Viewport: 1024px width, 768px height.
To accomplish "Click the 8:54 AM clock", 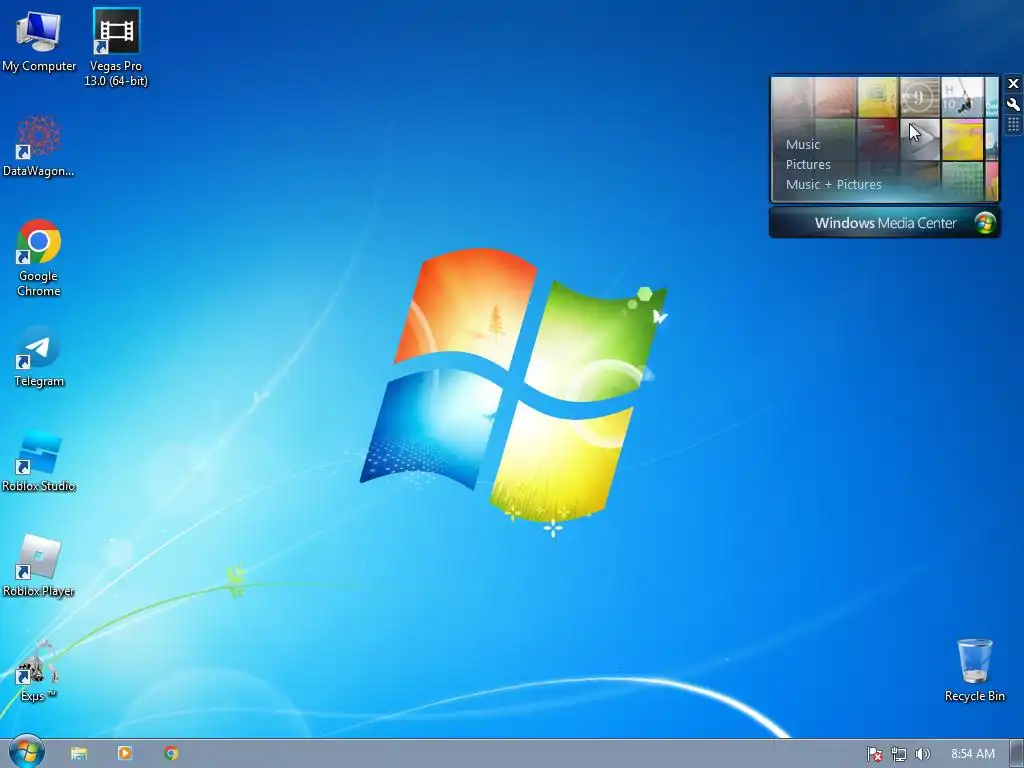I will tap(972, 754).
